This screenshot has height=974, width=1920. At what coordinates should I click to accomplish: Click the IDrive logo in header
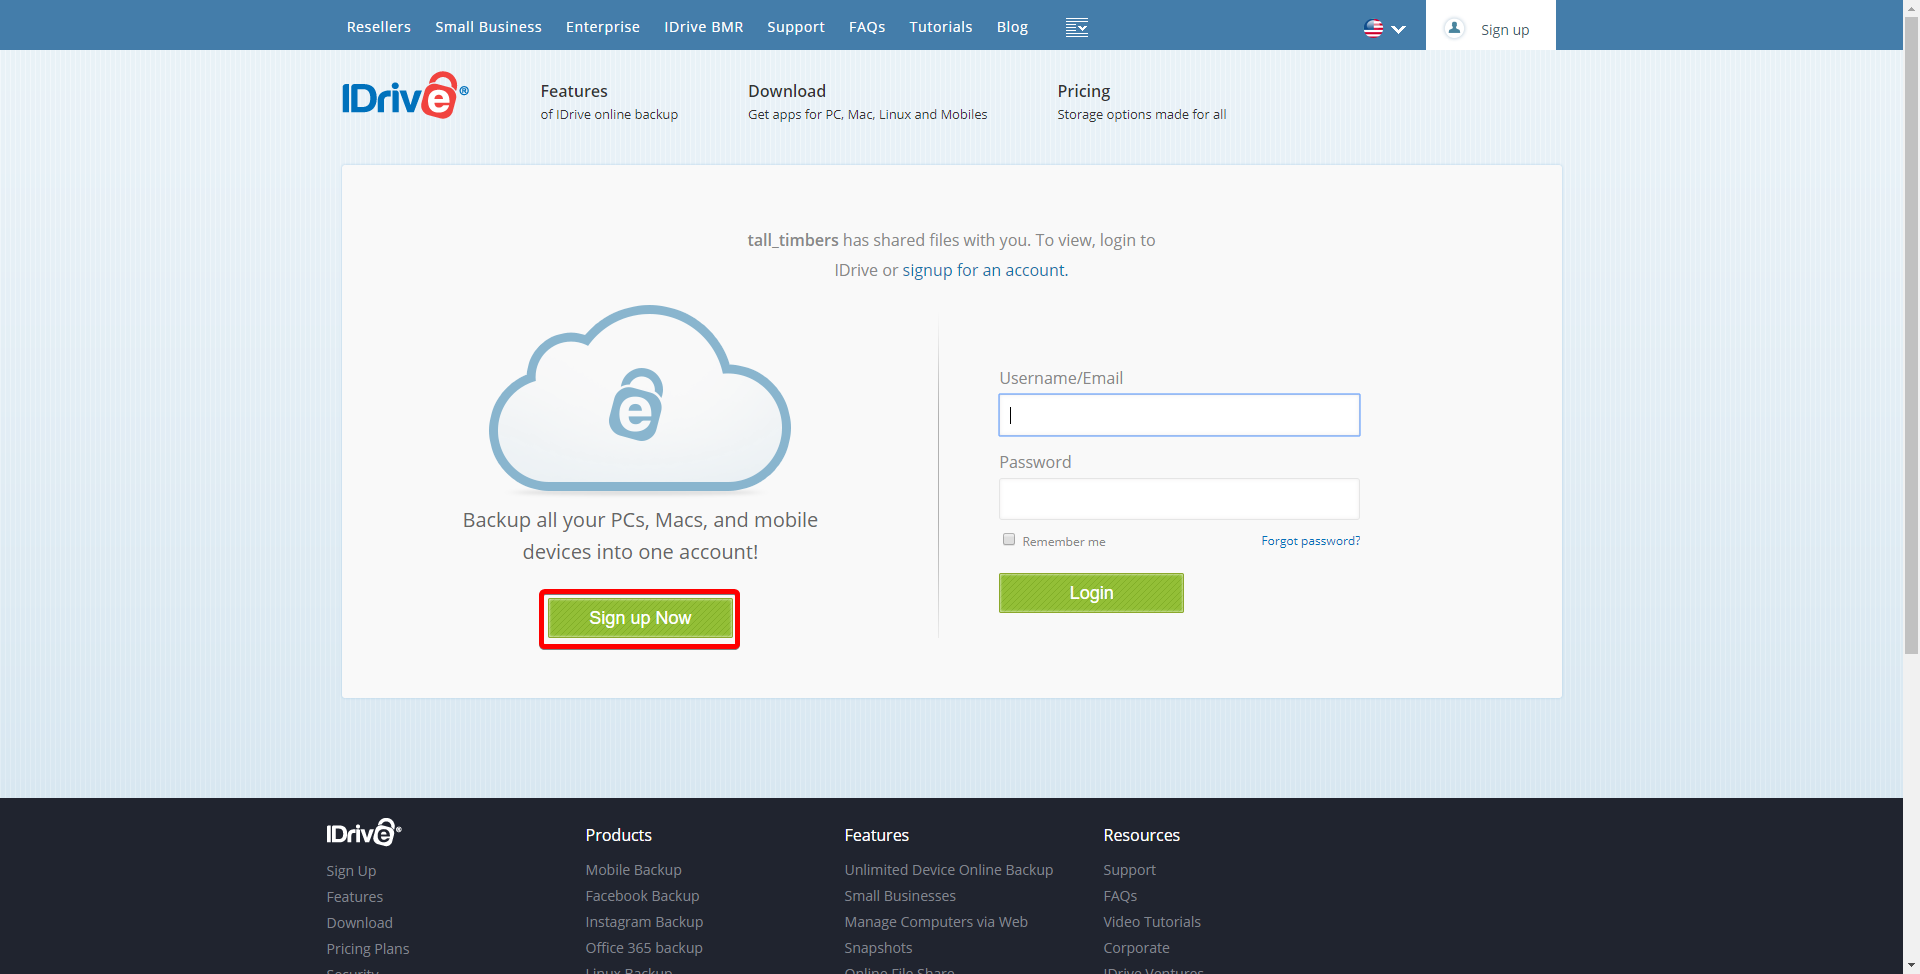coord(405,95)
